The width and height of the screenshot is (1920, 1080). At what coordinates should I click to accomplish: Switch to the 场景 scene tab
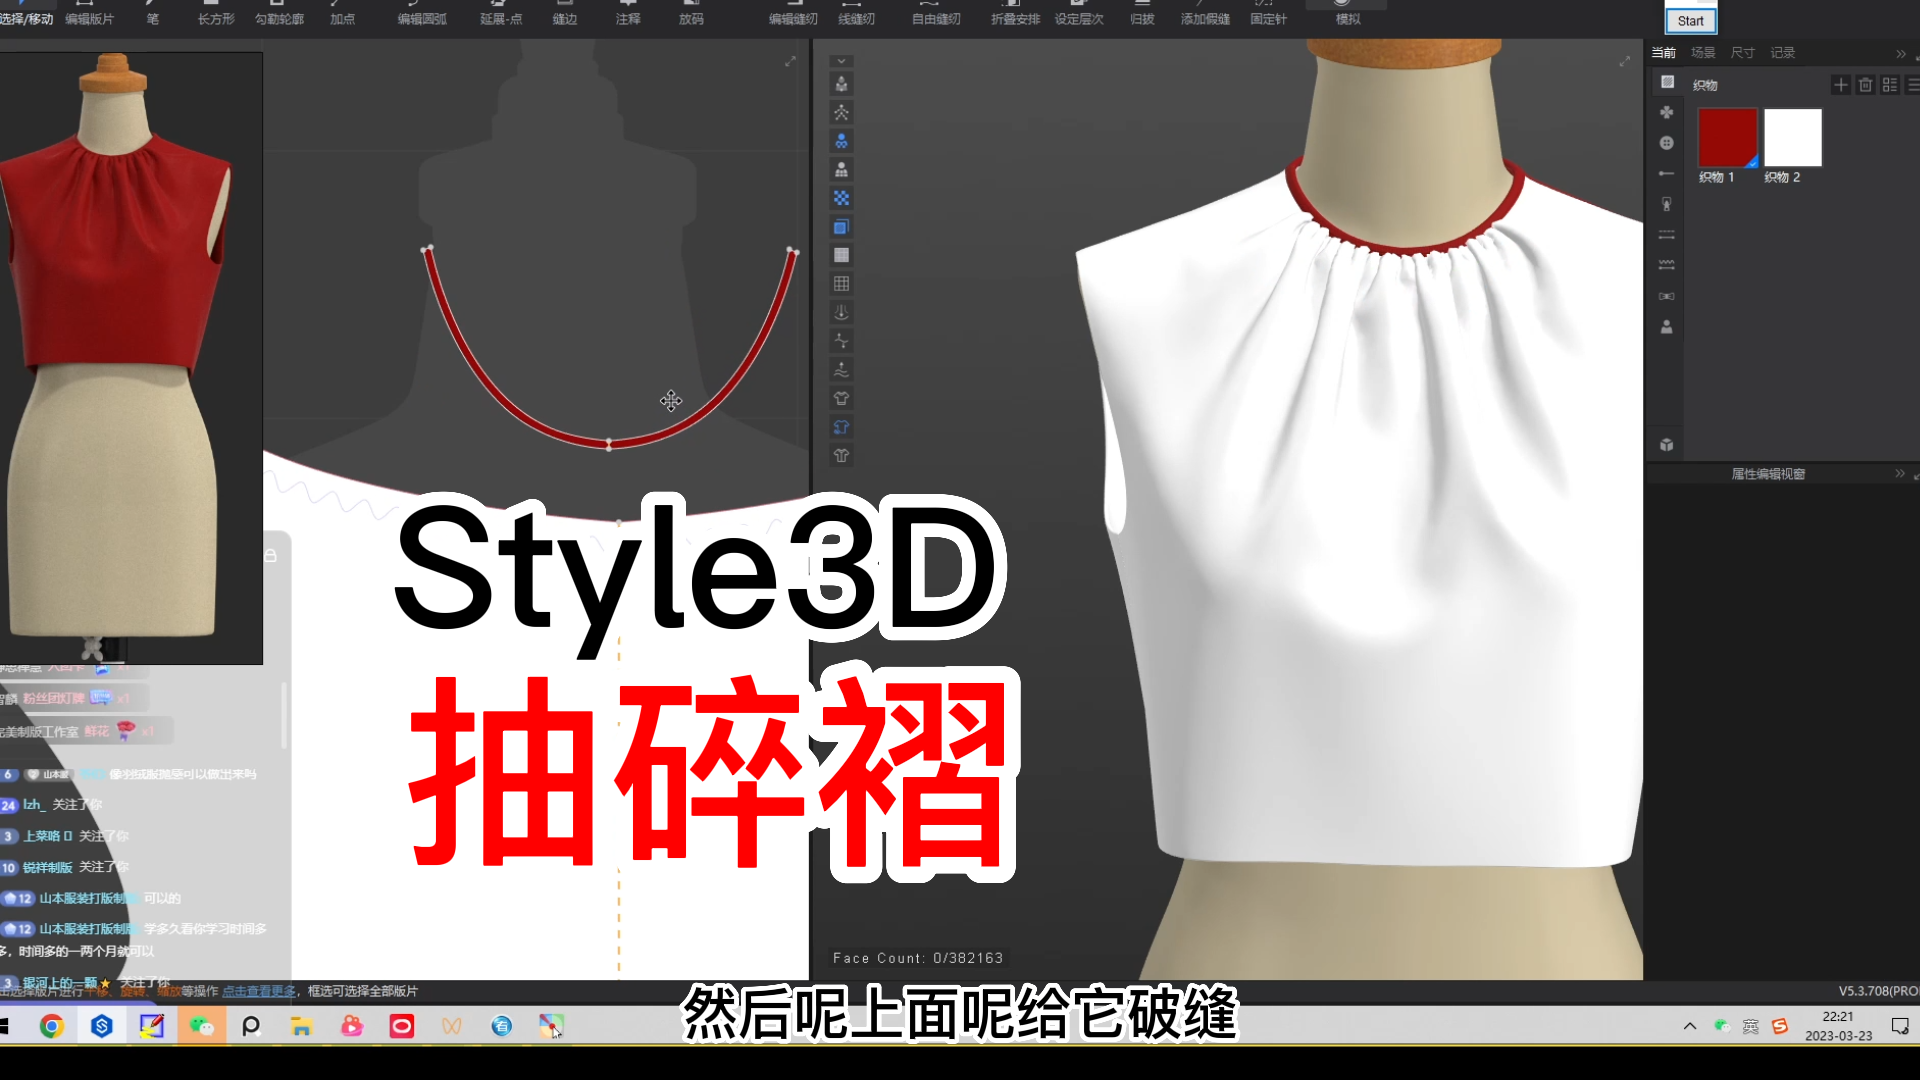(x=1703, y=53)
